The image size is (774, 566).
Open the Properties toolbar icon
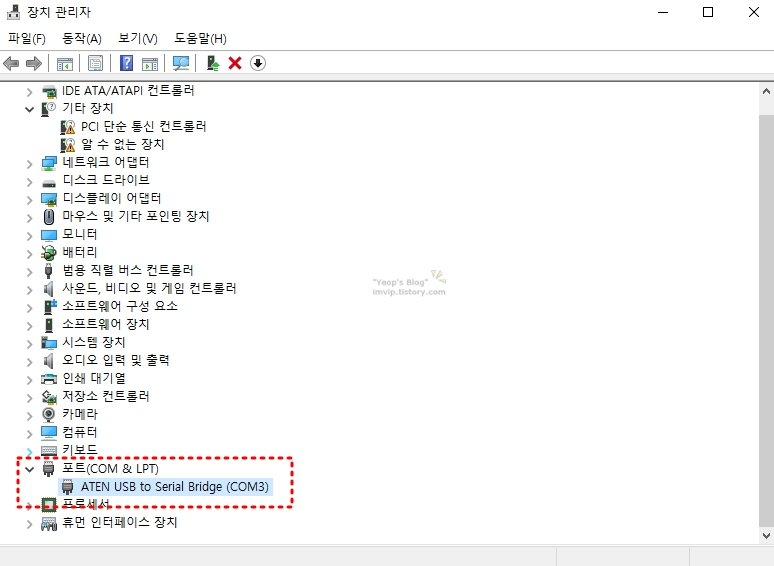[x=95, y=63]
